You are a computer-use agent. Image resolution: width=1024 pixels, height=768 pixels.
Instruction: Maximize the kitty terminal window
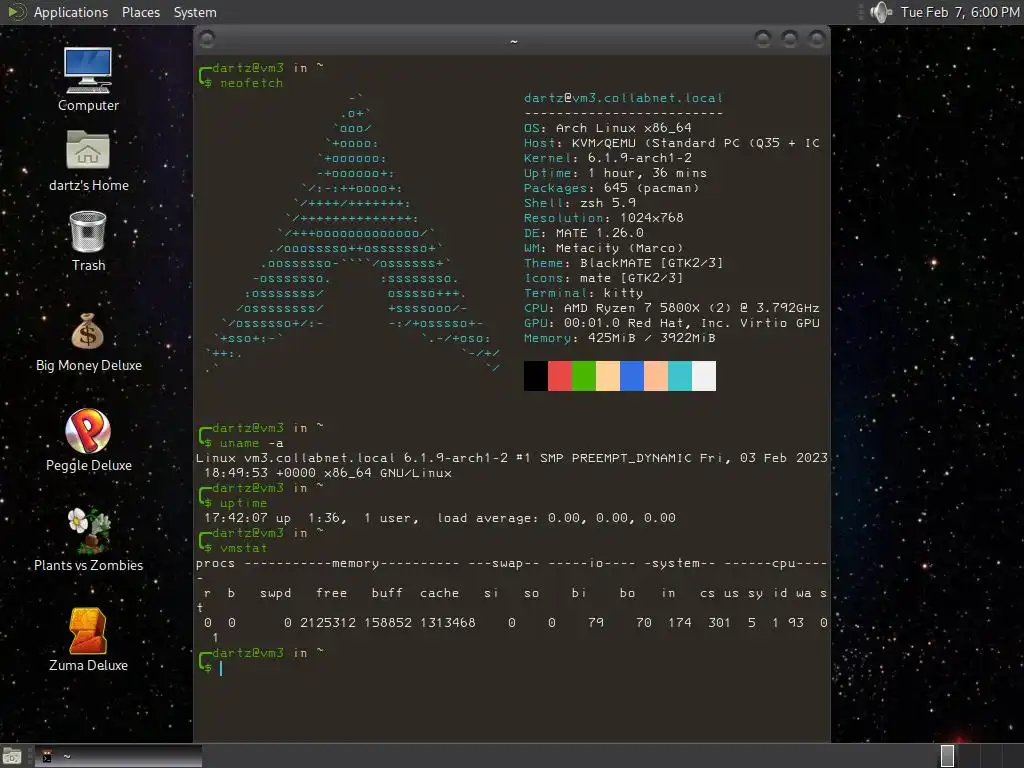click(790, 40)
